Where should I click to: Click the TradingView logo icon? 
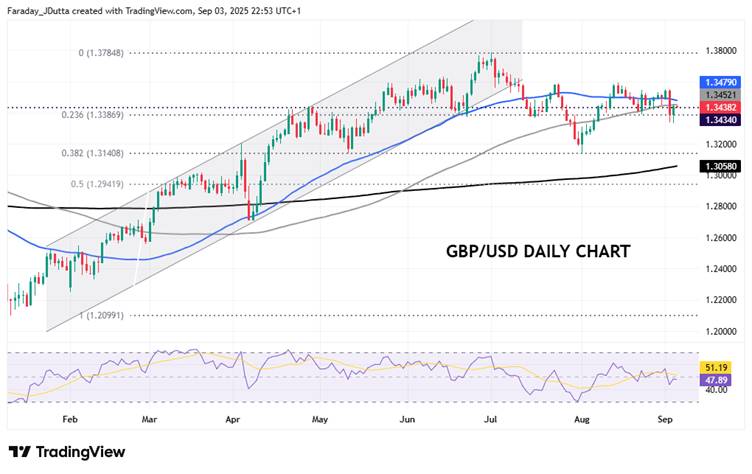(19, 452)
